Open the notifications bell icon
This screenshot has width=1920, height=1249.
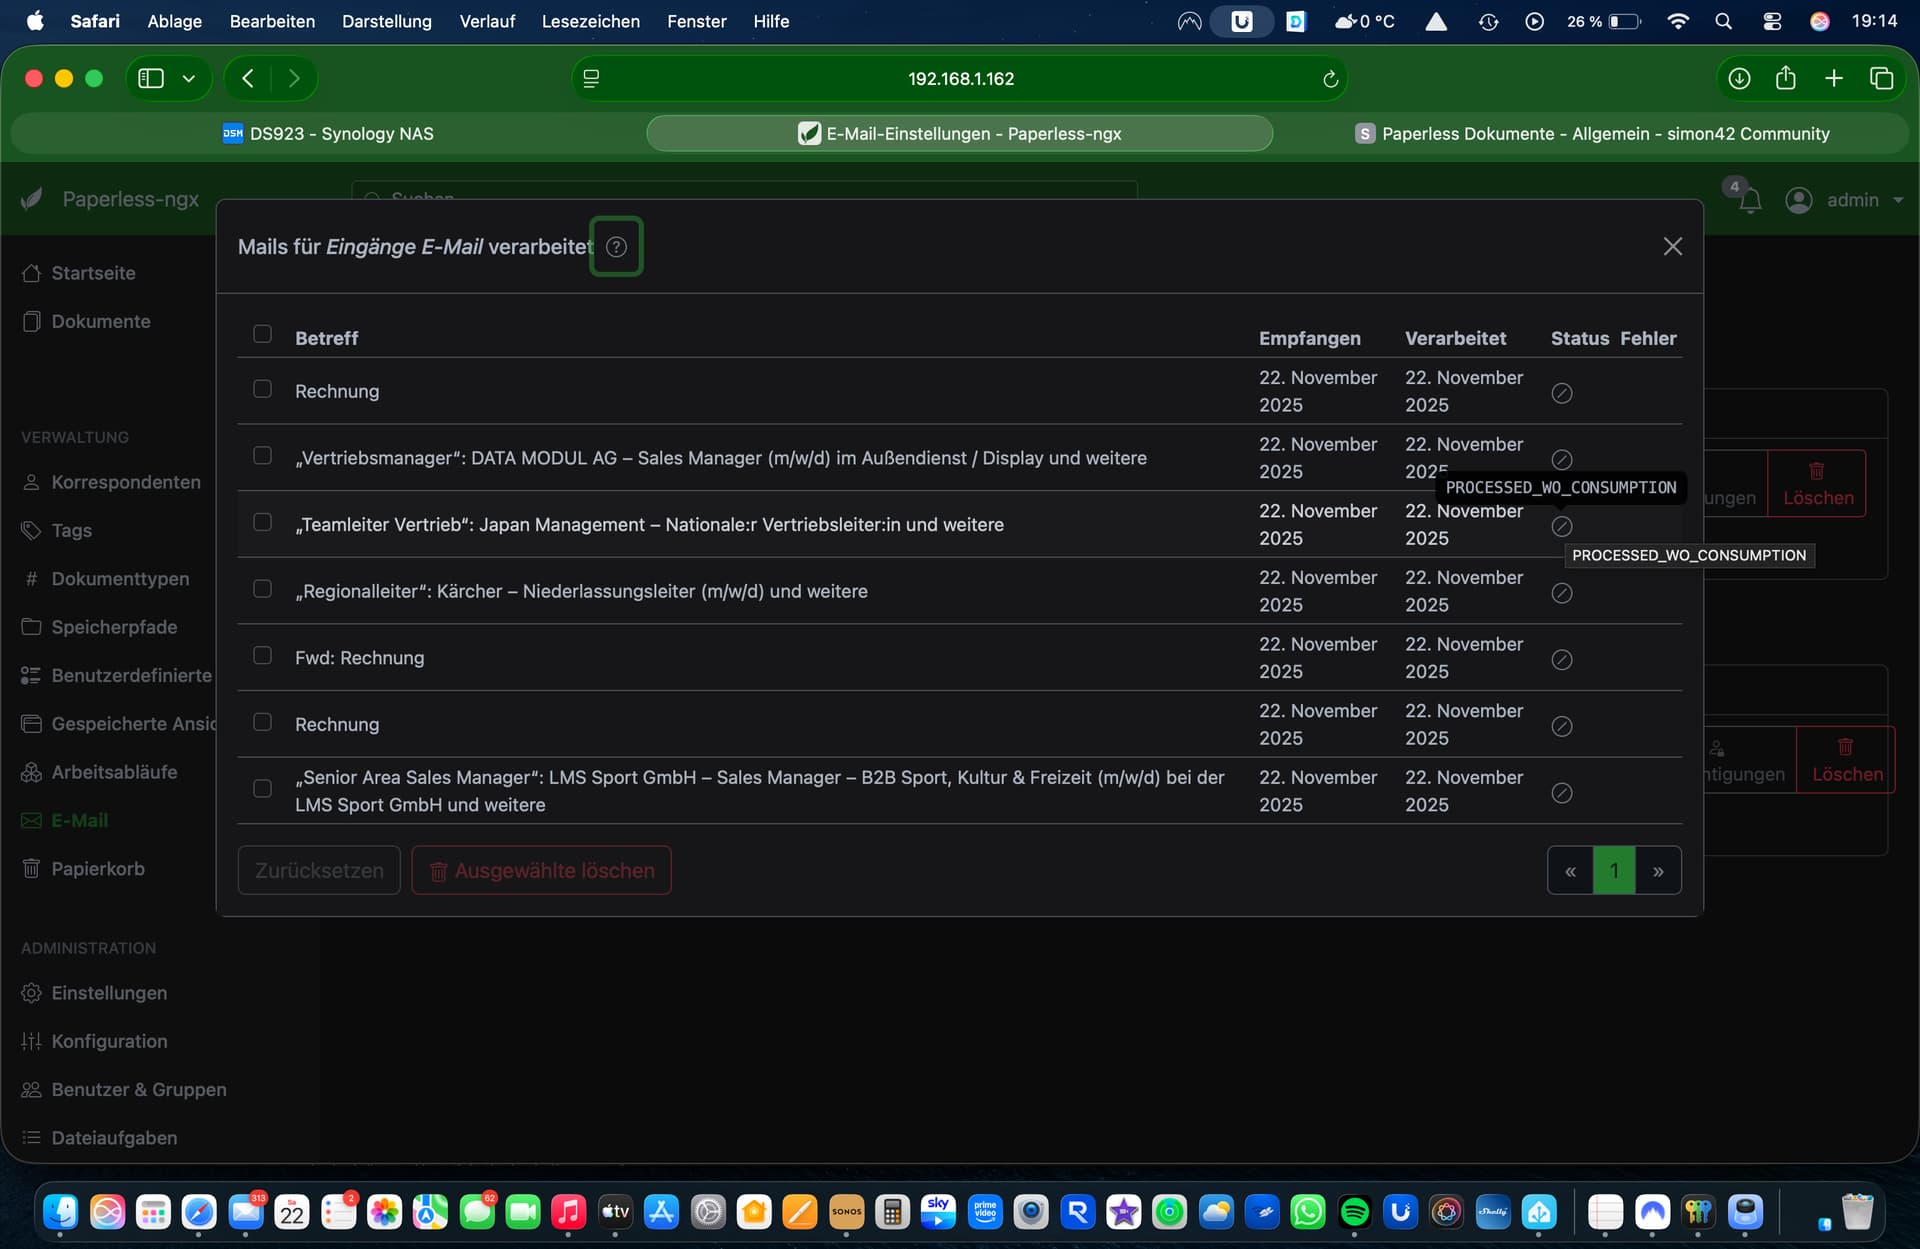pos(1749,201)
